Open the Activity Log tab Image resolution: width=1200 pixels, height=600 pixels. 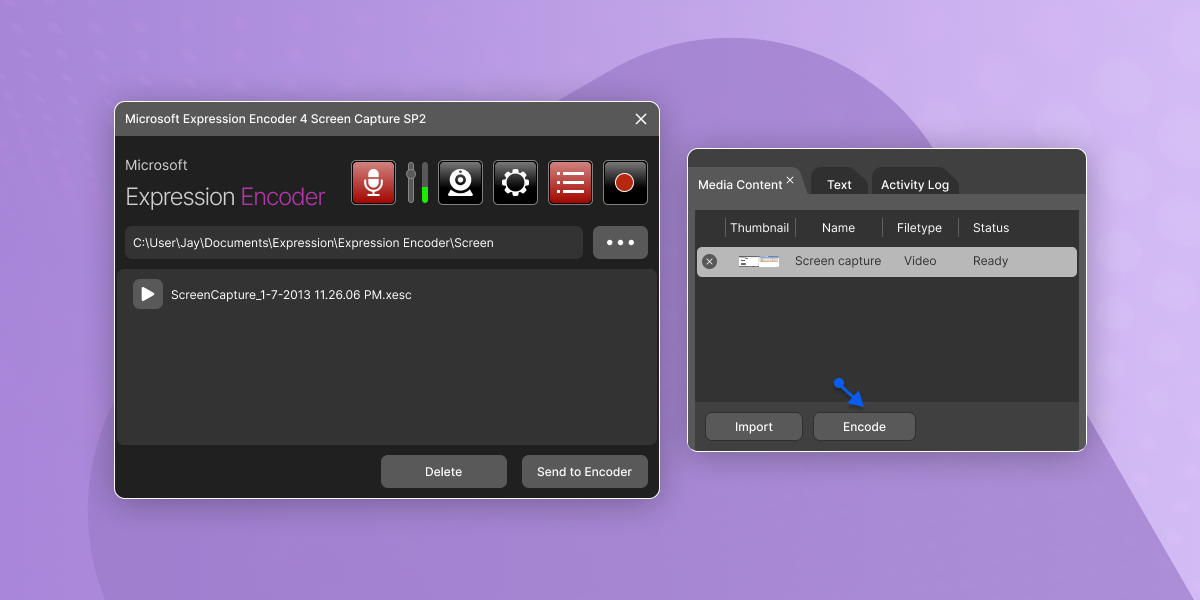coord(915,185)
